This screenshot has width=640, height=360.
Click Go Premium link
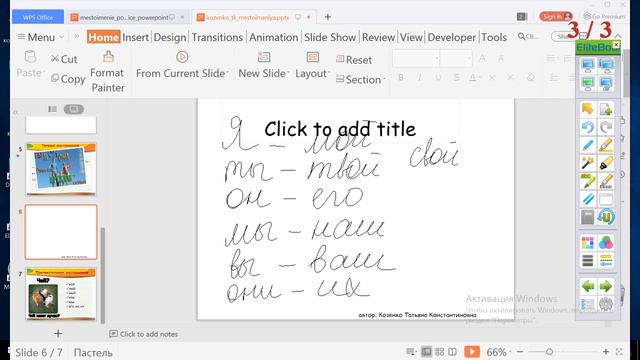click(x=604, y=16)
